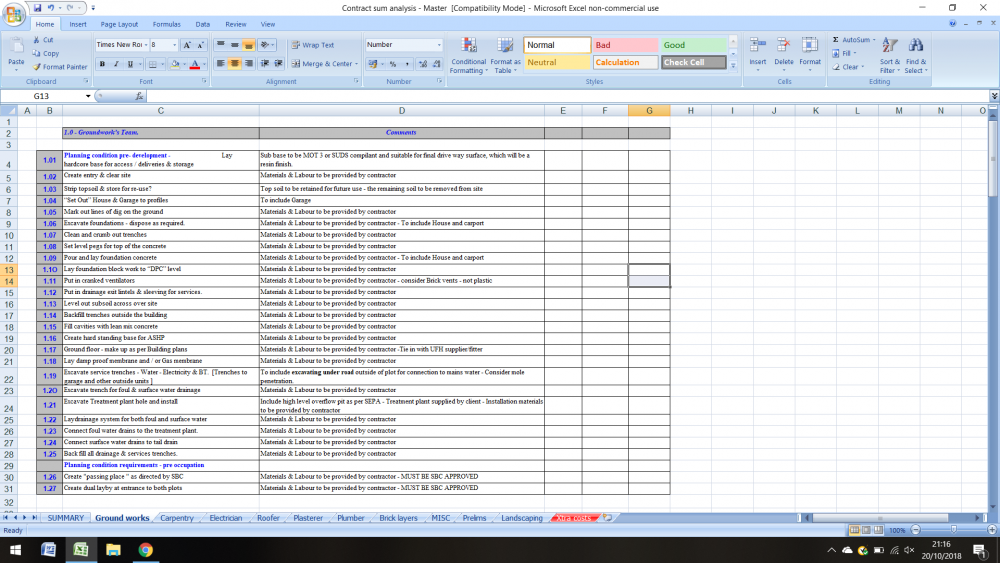This screenshot has height=563, width=1000.
Task: Switch to Page Break Preview view
Action: 878,530
